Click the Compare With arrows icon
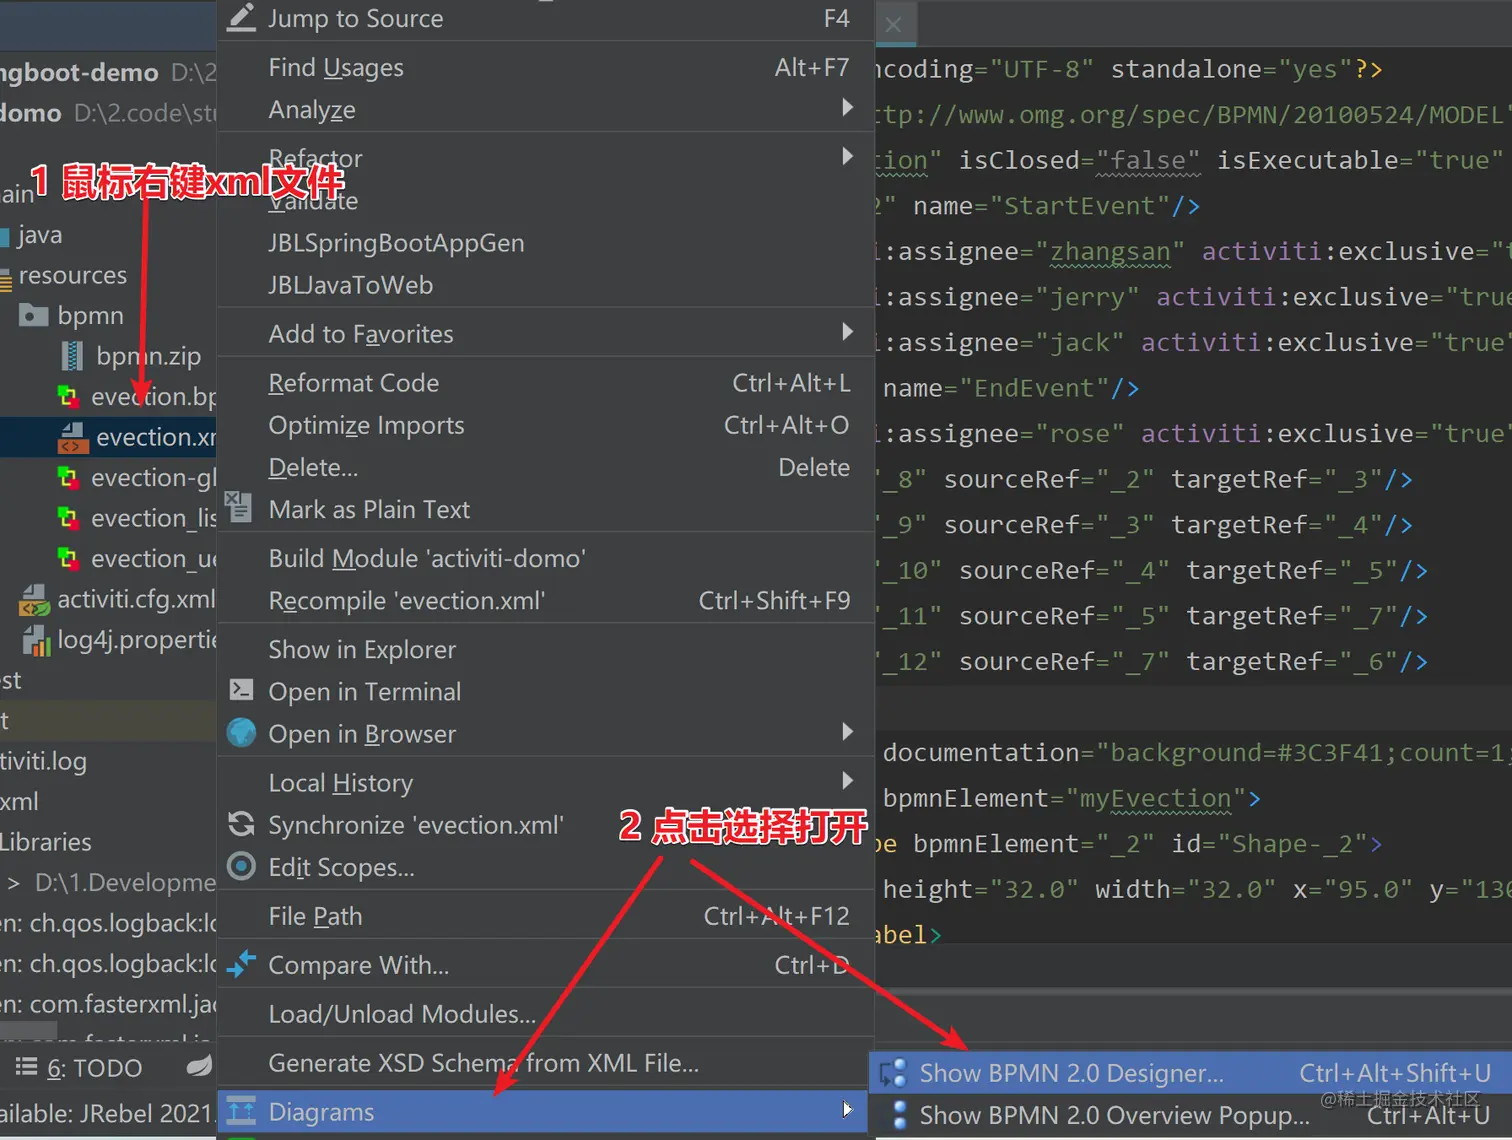 (x=241, y=964)
